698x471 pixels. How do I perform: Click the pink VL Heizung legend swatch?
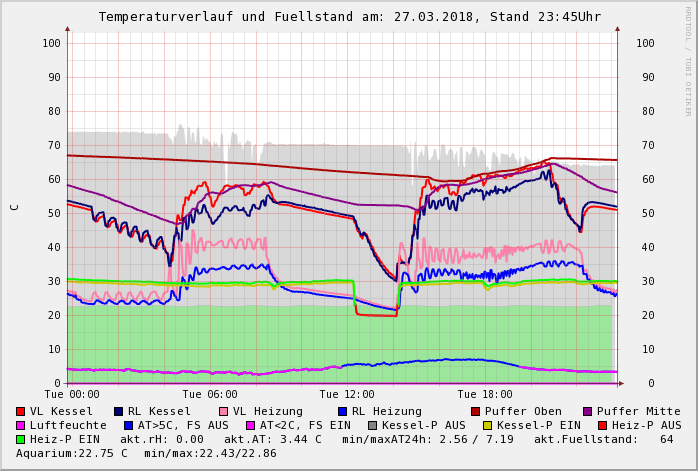(222, 412)
